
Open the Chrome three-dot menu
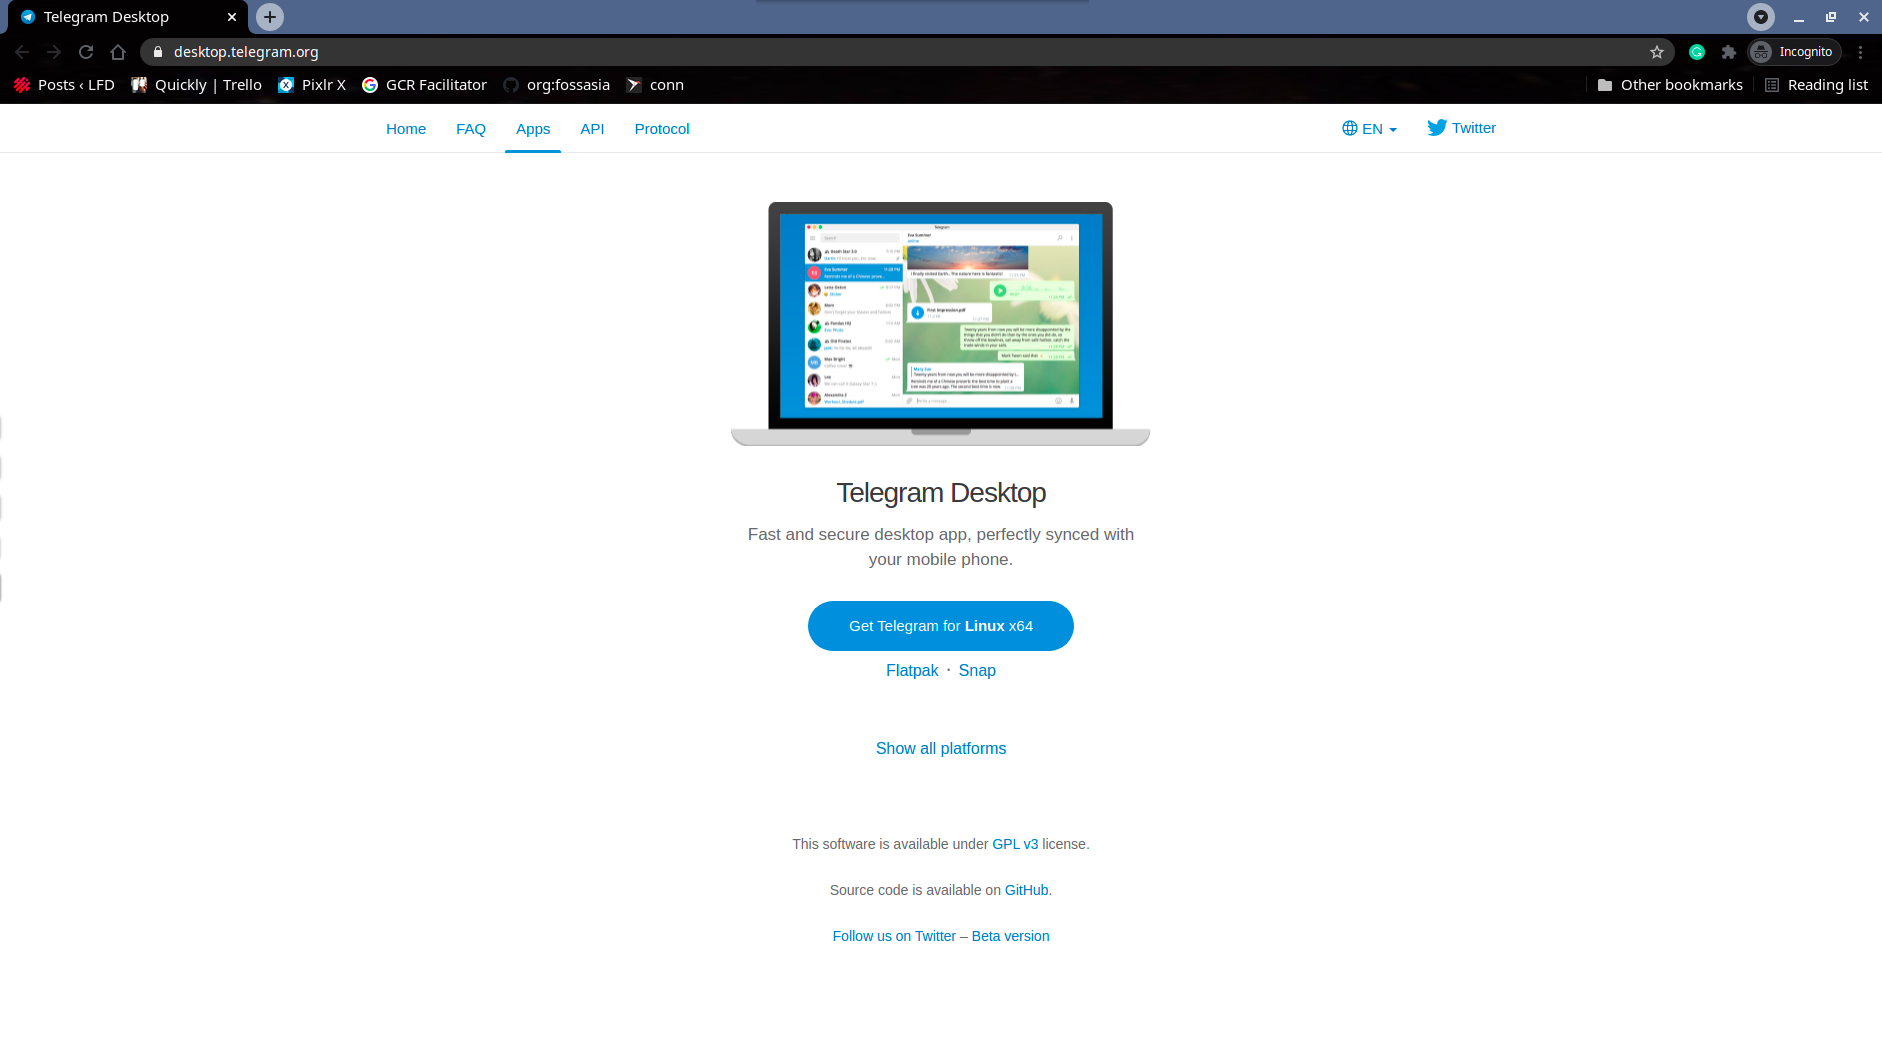pyautogui.click(x=1860, y=51)
